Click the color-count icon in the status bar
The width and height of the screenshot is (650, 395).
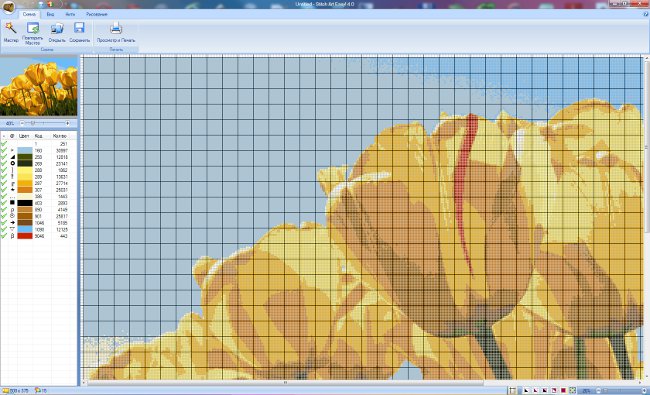tap(38, 390)
